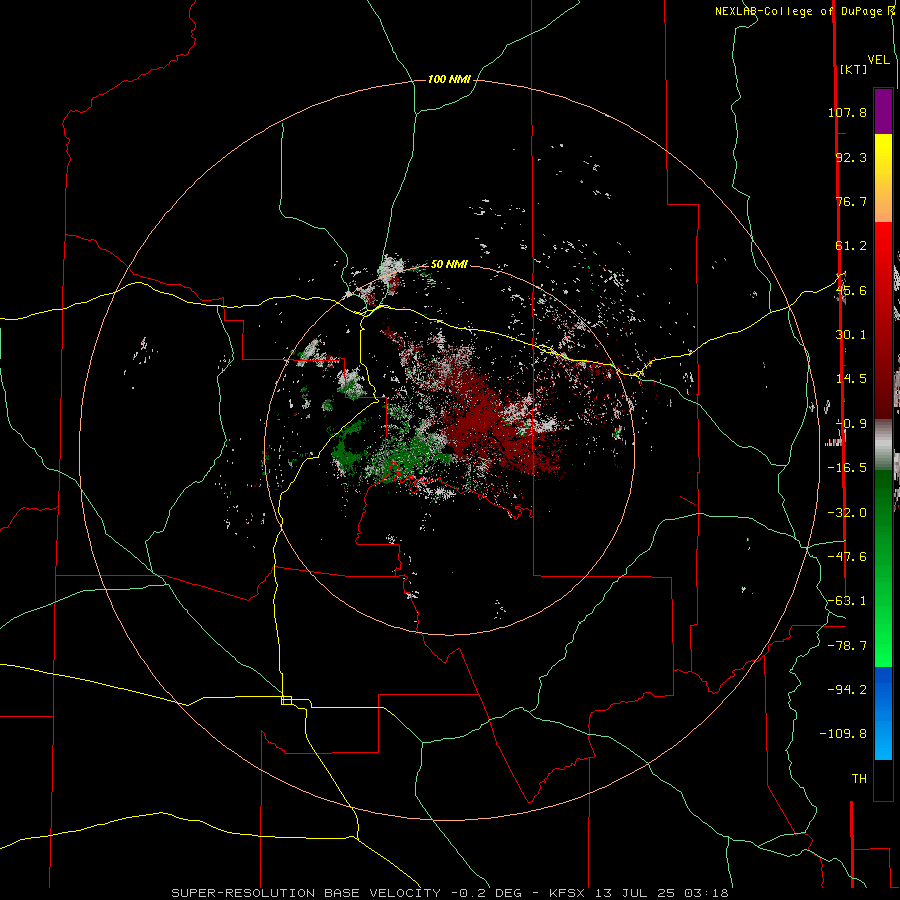The height and width of the screenshot is (900, 900).
Task: Select the -63.1 velocity scale value
Action: (847, 601)
